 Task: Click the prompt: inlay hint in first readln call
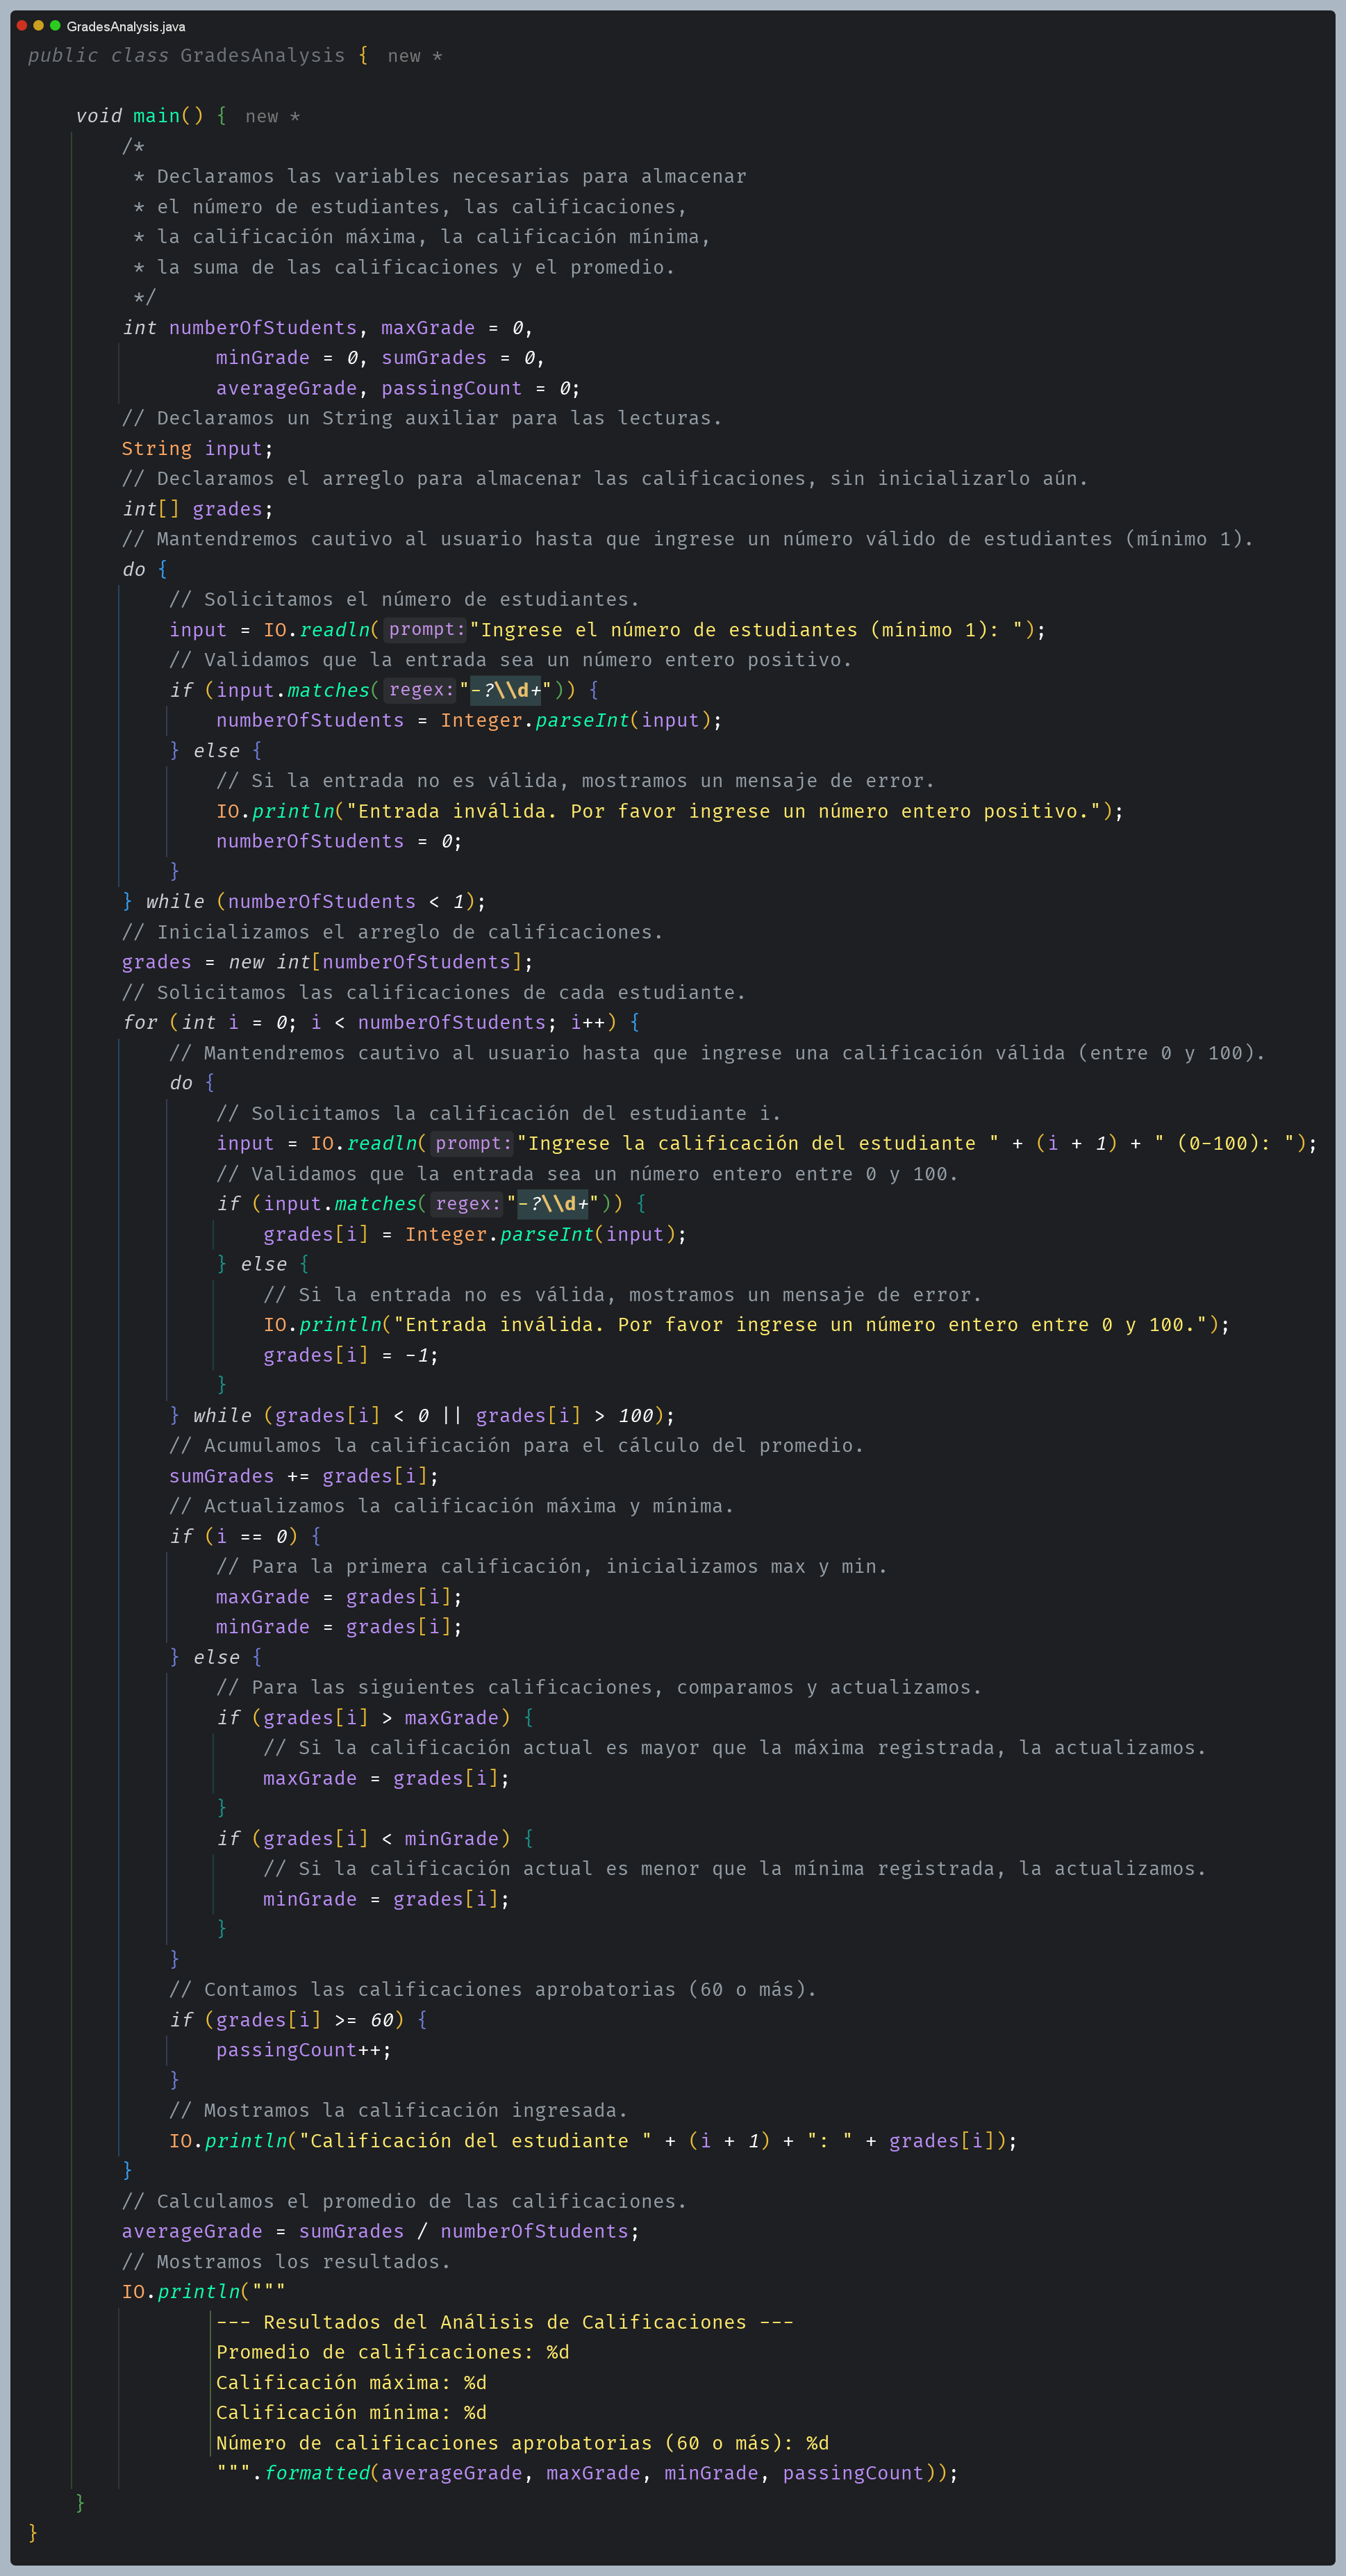[427, 630]
